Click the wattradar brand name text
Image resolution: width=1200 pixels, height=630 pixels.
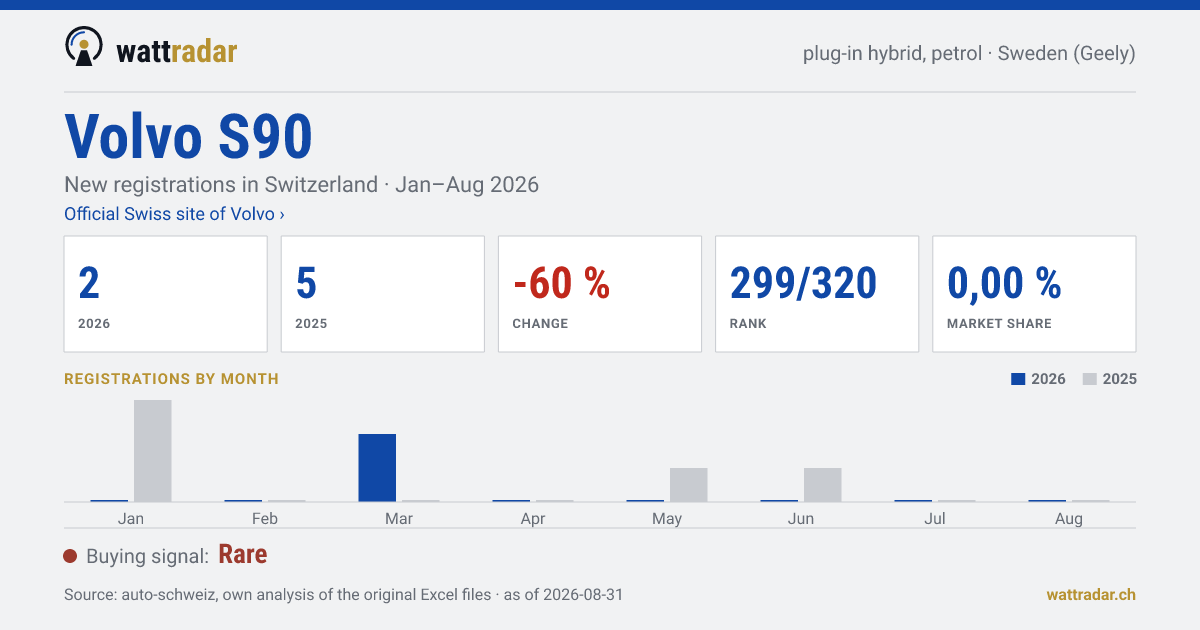click(177, 51)
